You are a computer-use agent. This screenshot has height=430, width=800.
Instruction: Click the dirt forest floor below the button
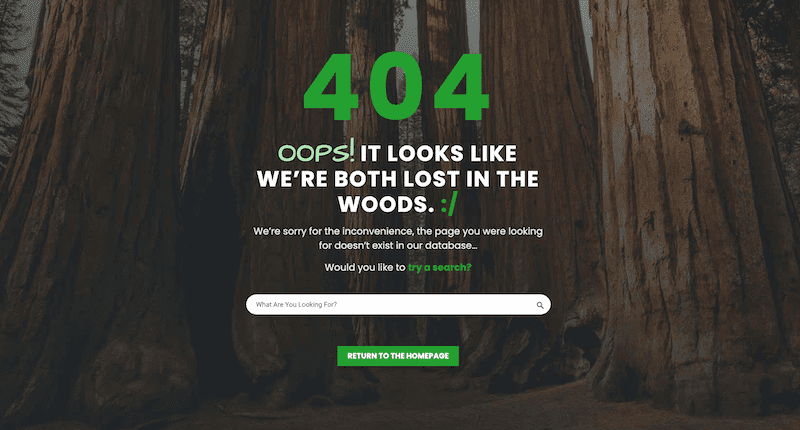click(398, 403)
